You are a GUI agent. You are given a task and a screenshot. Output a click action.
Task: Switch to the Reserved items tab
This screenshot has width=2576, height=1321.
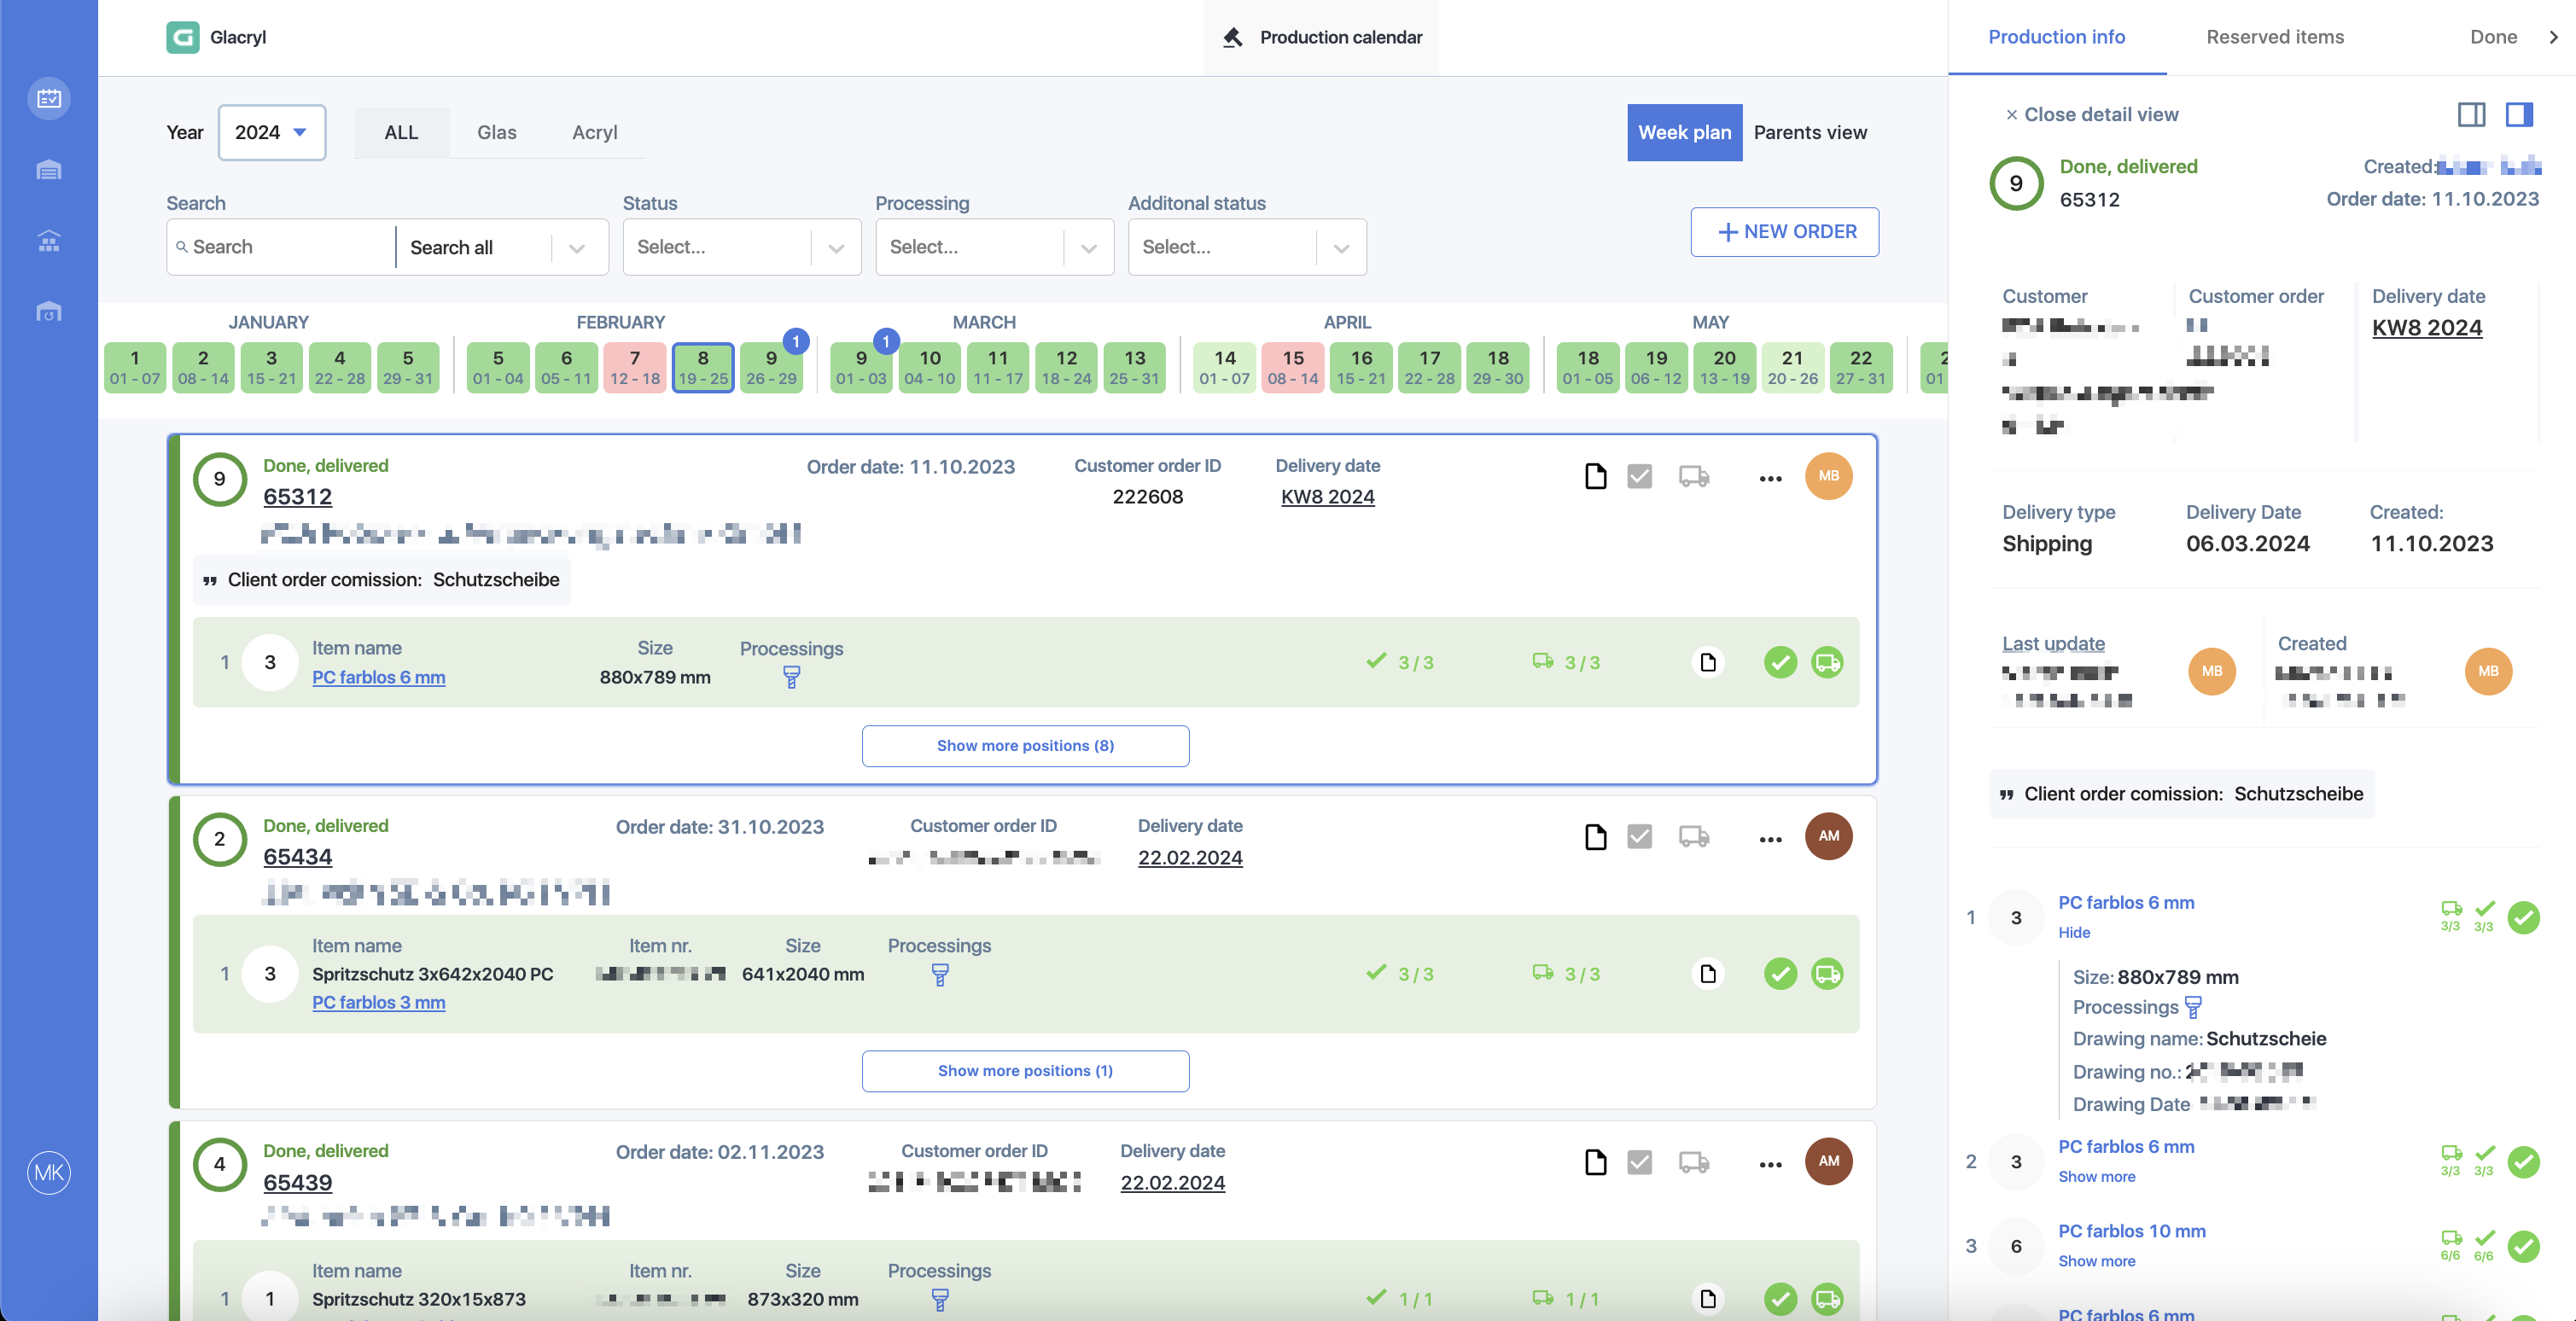(x=2274, y=37)
